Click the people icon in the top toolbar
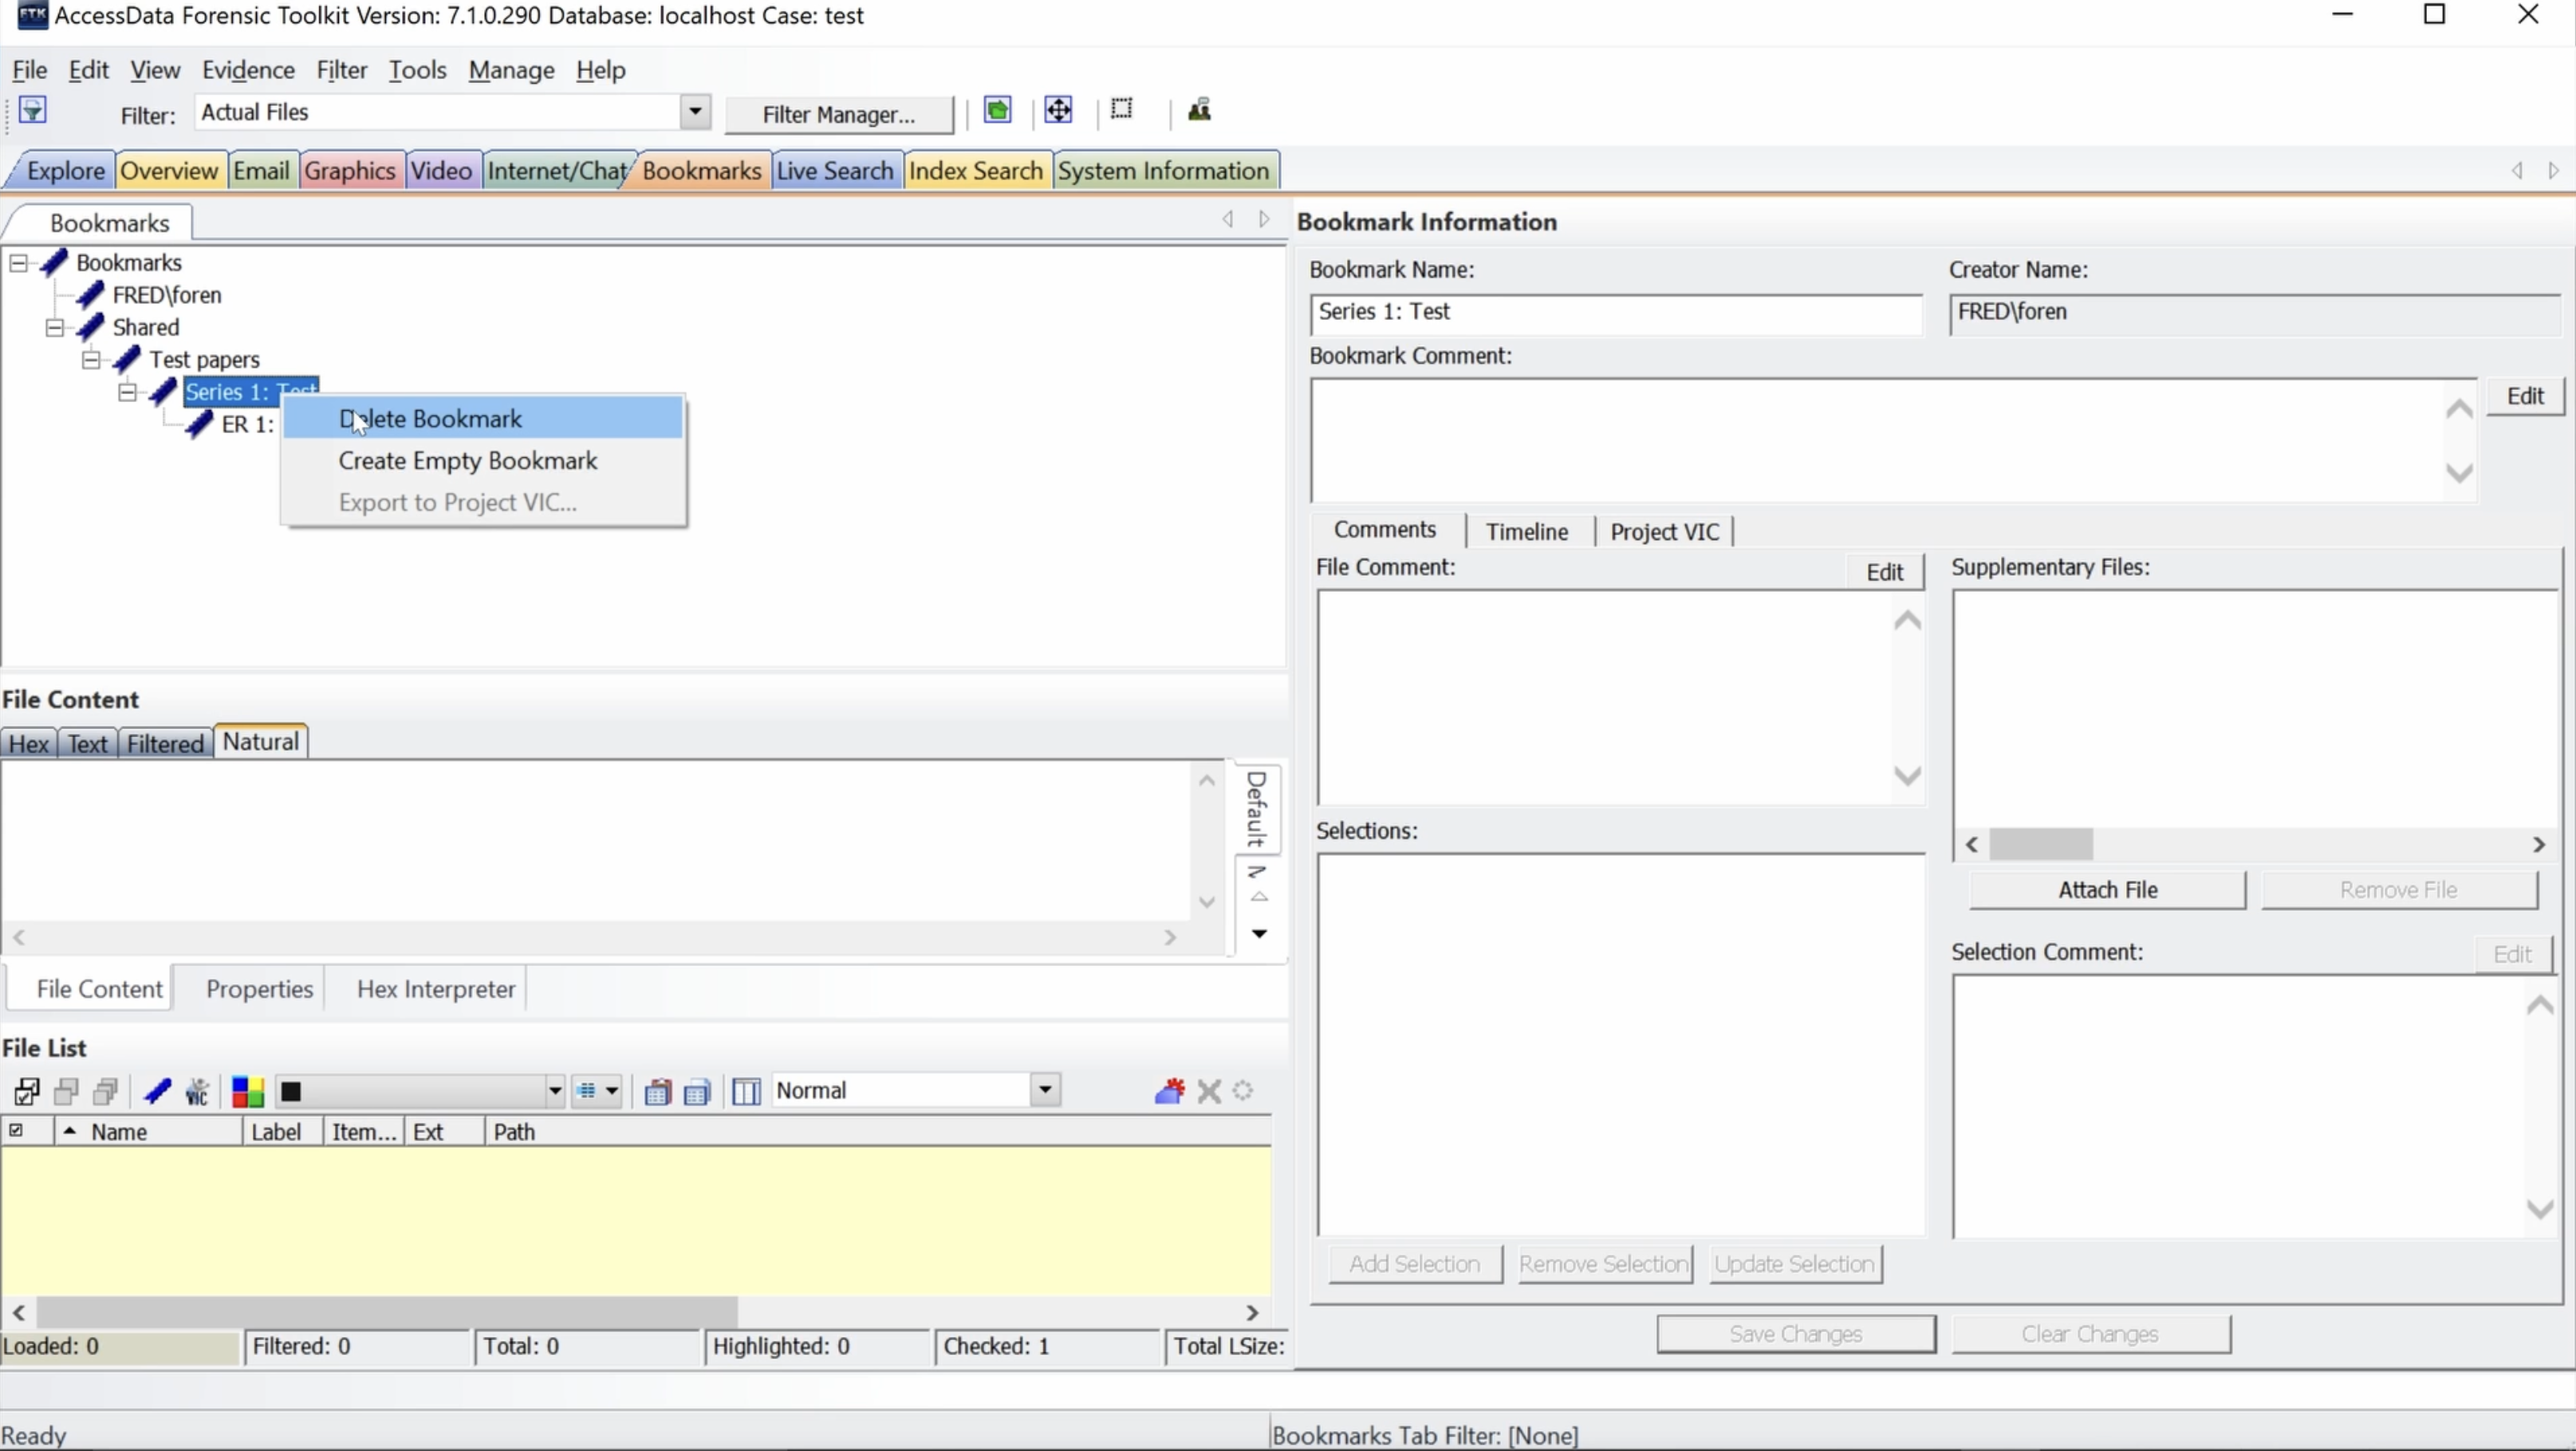The image size is (2576, 1451). [1199, 110]
